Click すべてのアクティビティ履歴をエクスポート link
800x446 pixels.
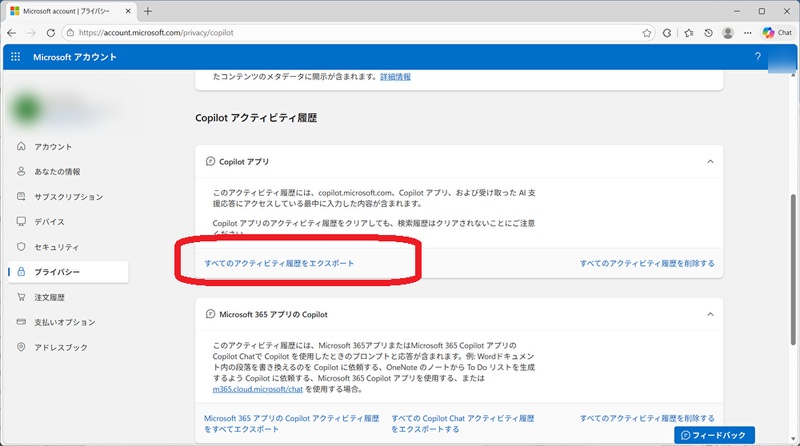coord(279,263)
